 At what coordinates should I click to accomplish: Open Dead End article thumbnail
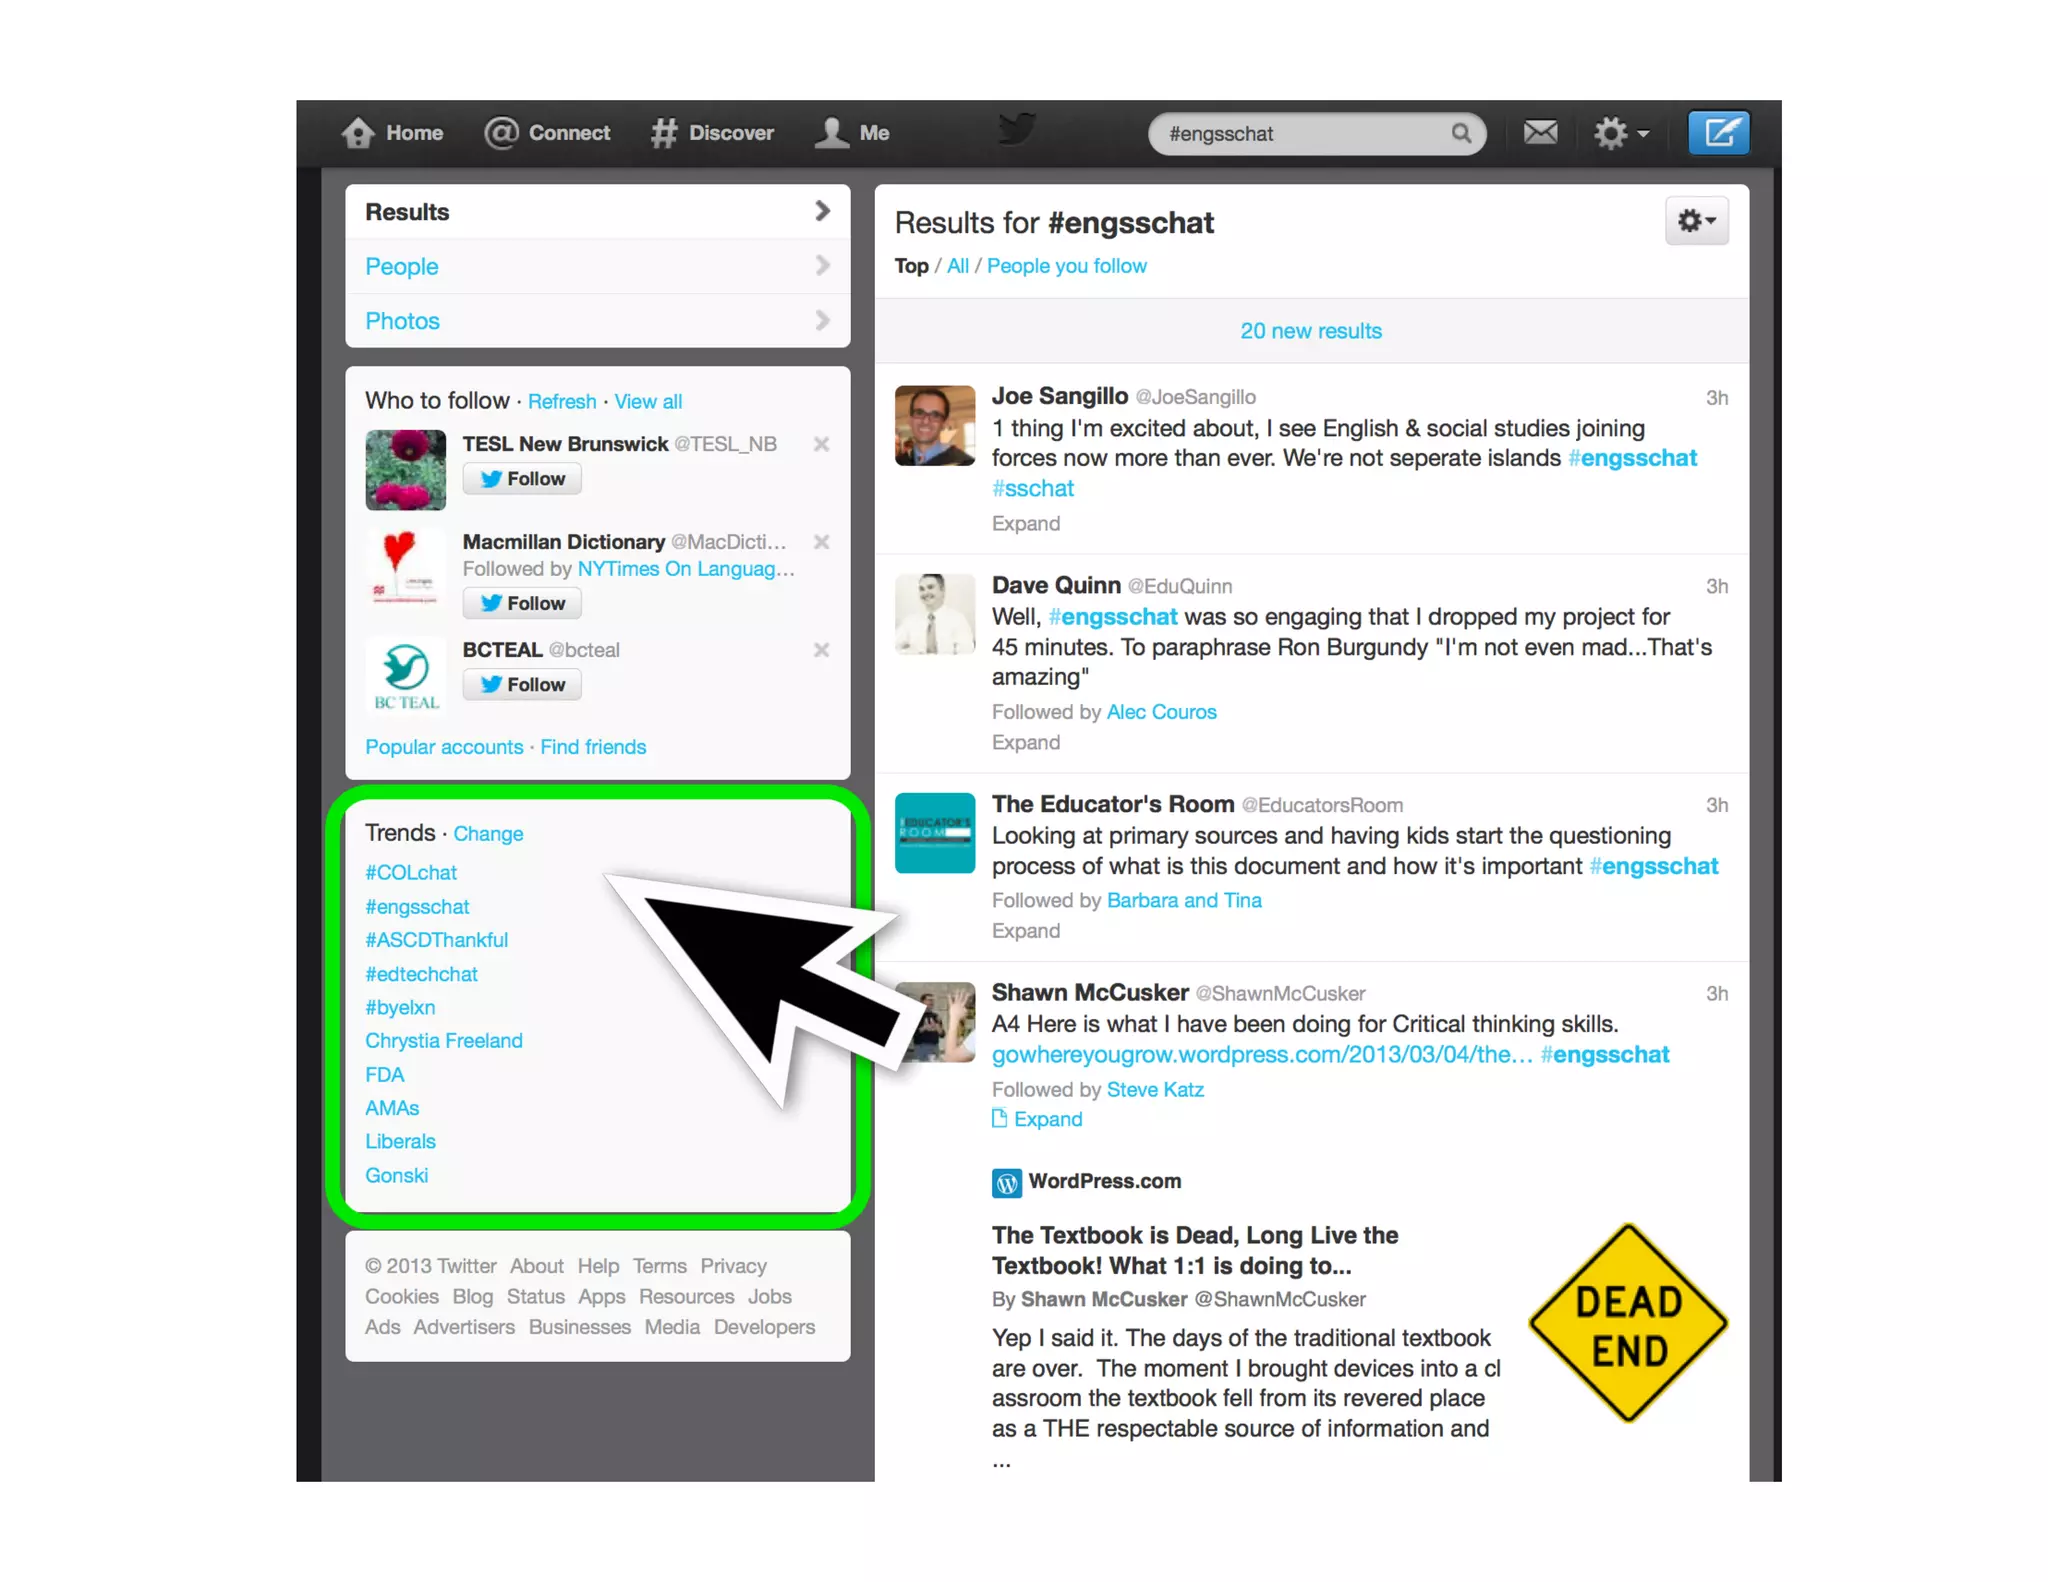1627,1322
